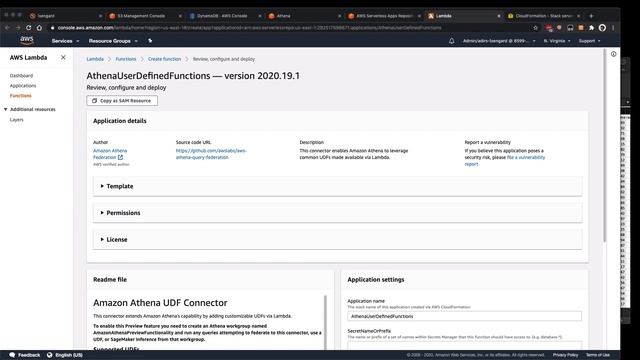Click the feedback speech bubble icon
The width and height of the screenshot is (640, 360).
[12, 355]
